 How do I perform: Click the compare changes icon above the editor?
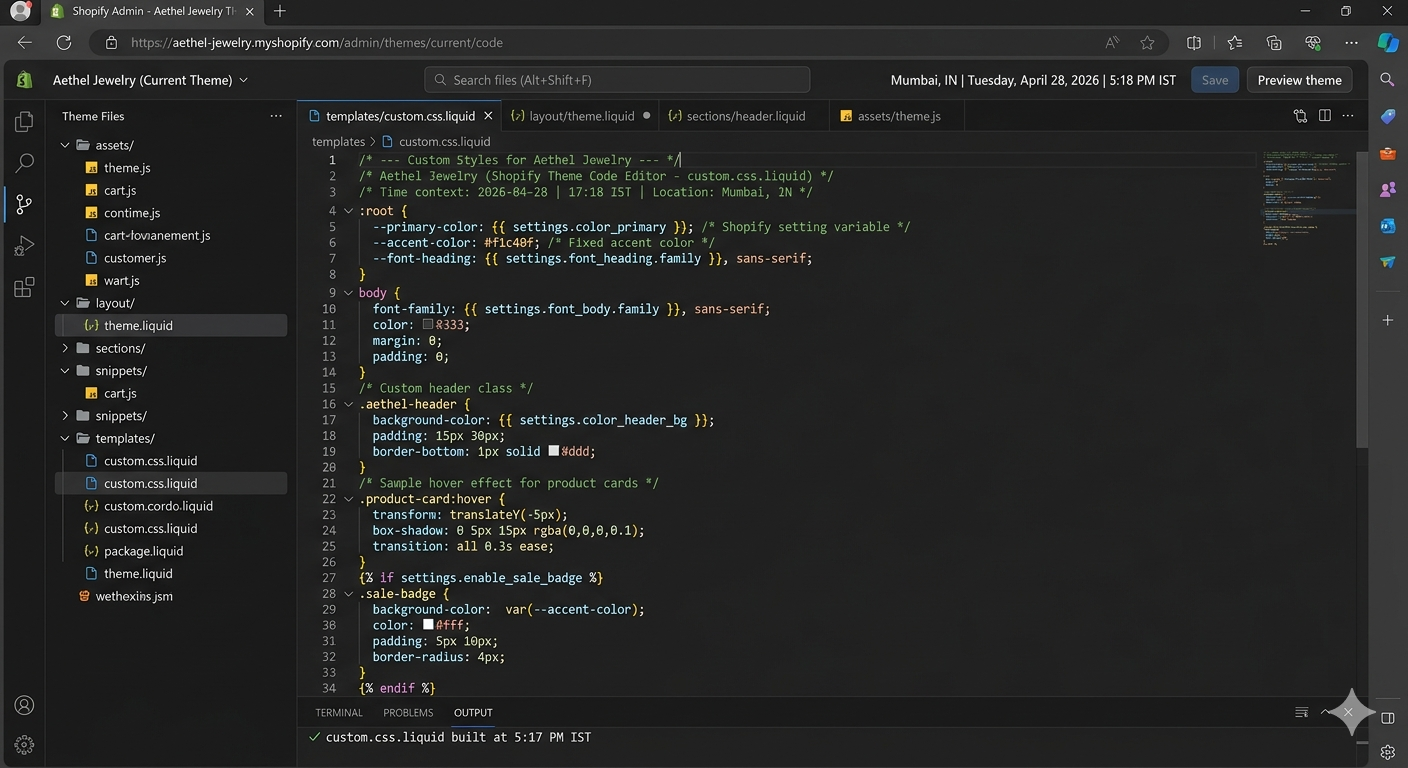pos(1300,116)
